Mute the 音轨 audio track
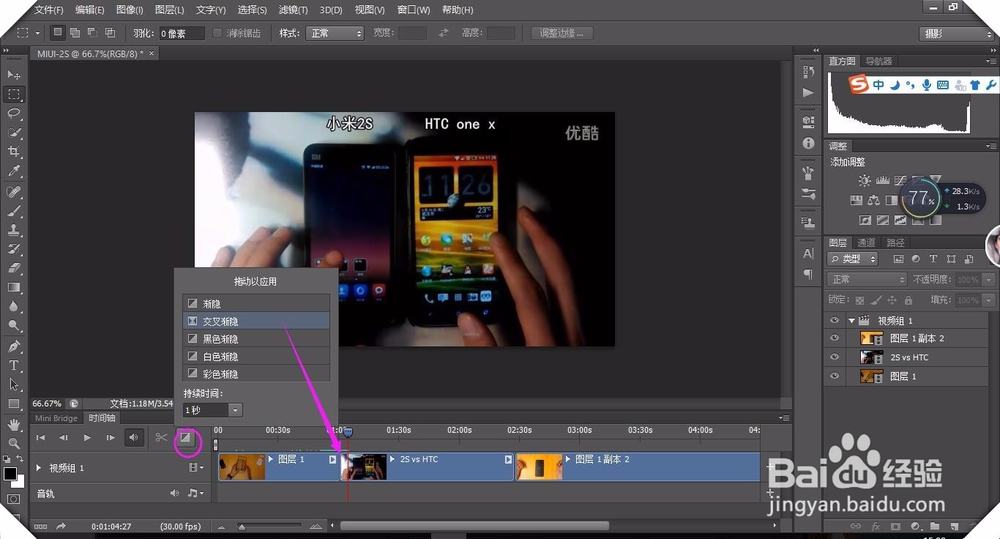Screen dimensions: 1000x539 coord(174,493)
